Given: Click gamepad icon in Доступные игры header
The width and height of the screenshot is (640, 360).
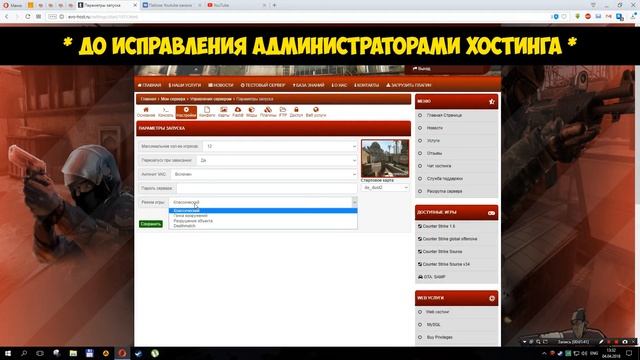Looking at the screenshot, I should (x=491, y=213).
